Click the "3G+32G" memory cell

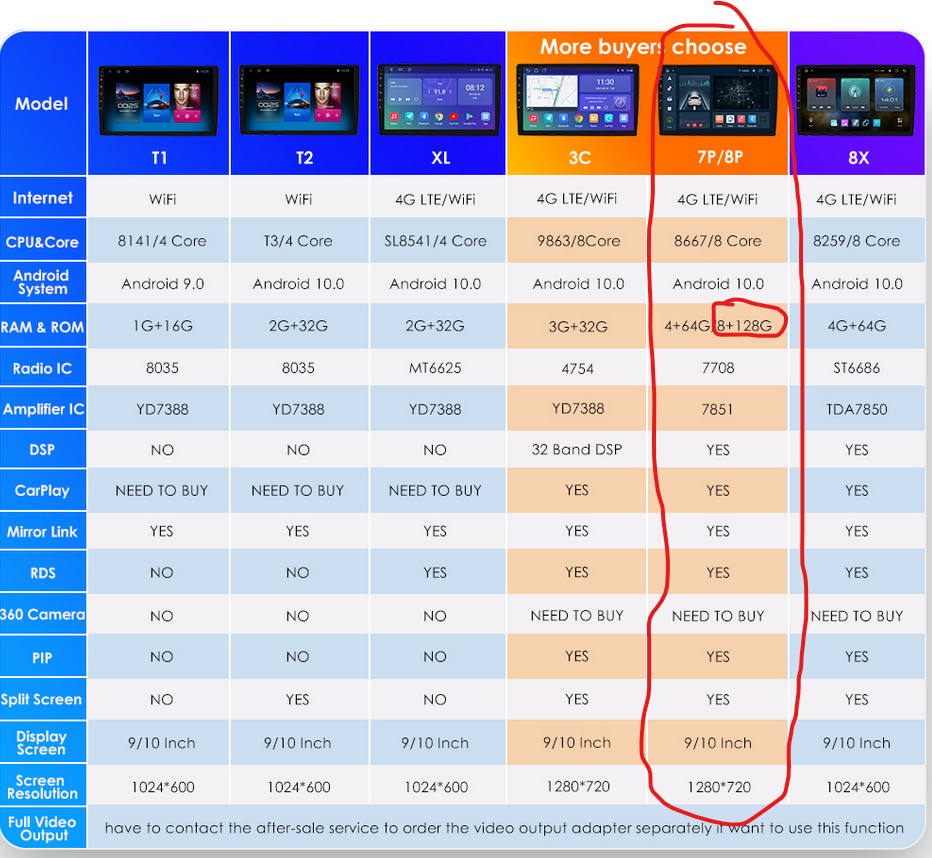coord(578,326)
